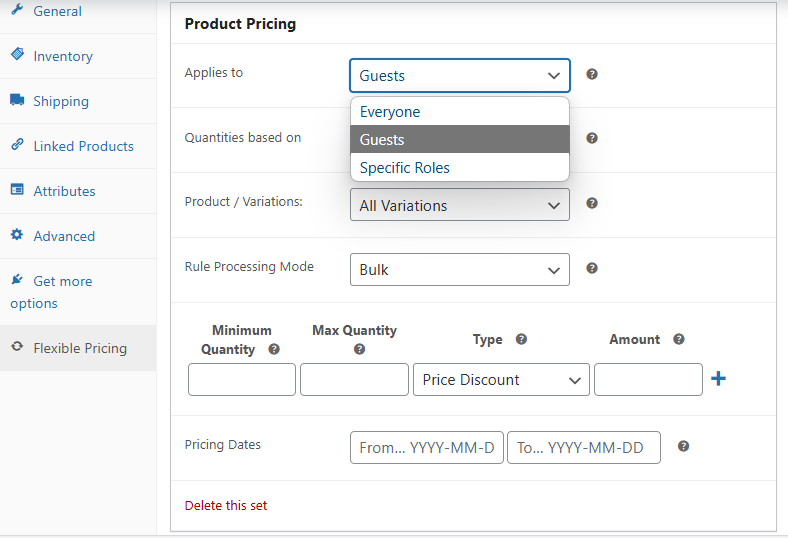Open the Flexible Pricing tab
Viewport: 788px width, 538px height.
click(x=80, y=349)
